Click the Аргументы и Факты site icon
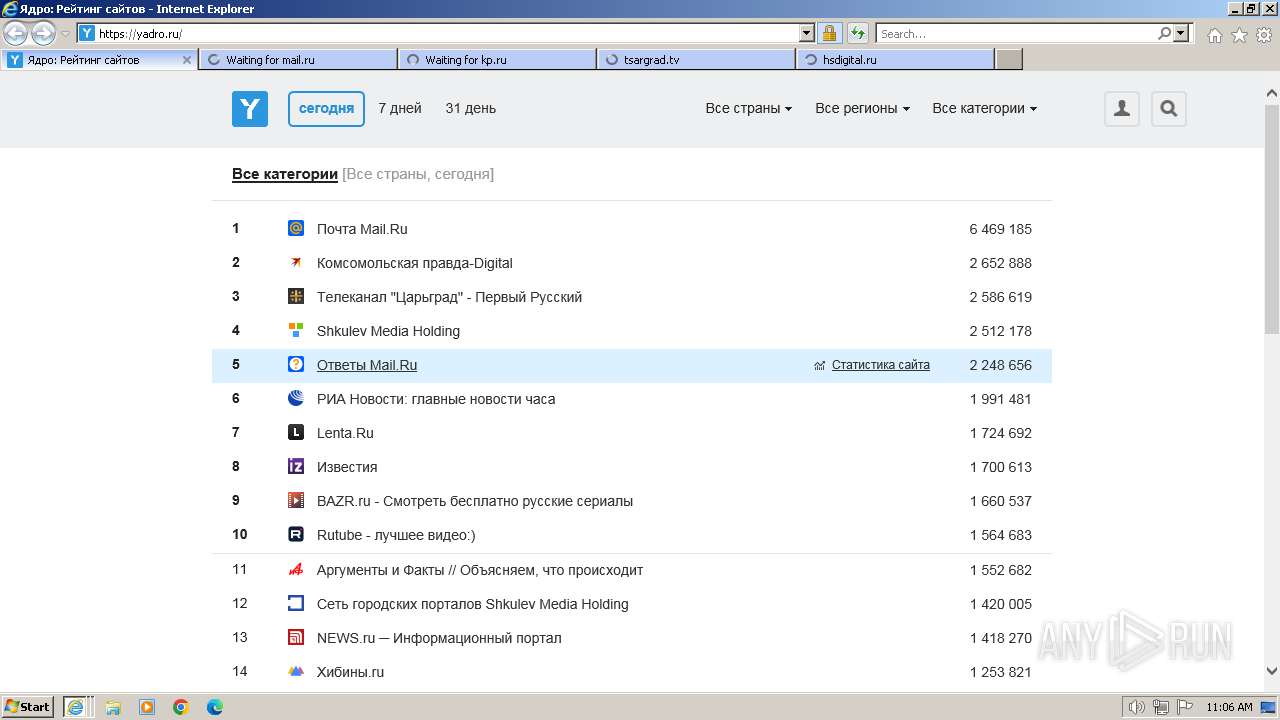Image resolution: width=1280 pixels, height=720 pixels. (296, 569)
